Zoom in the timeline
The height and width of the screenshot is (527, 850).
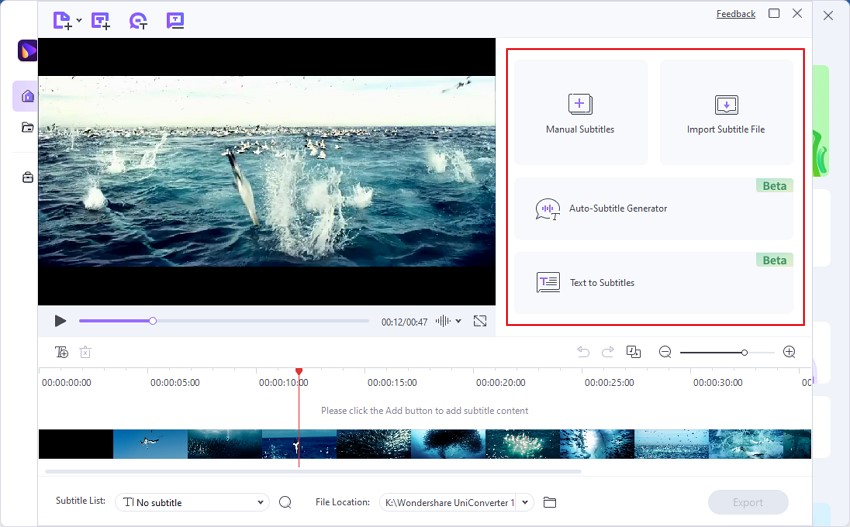coord(789,352)
